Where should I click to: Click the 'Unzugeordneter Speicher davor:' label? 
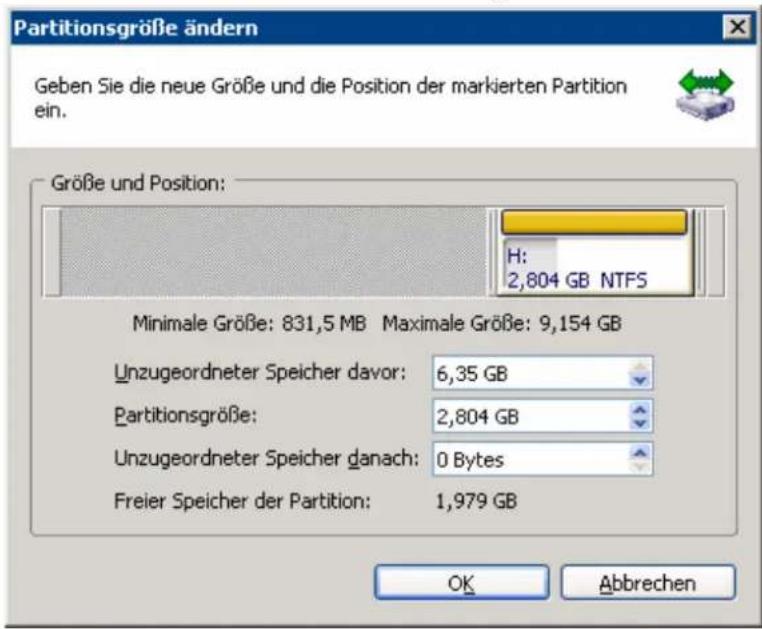[x=260, y=373]
